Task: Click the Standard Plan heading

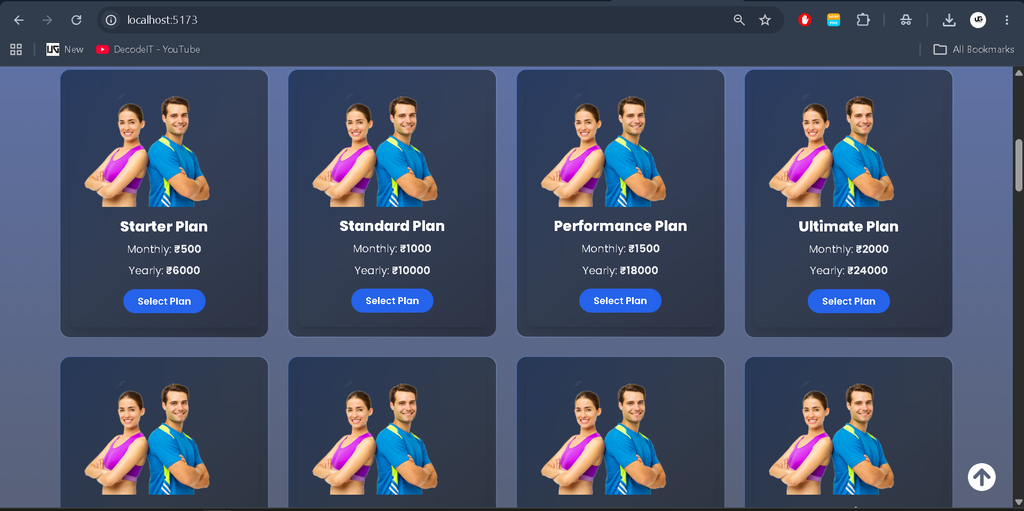Action: 392,226
